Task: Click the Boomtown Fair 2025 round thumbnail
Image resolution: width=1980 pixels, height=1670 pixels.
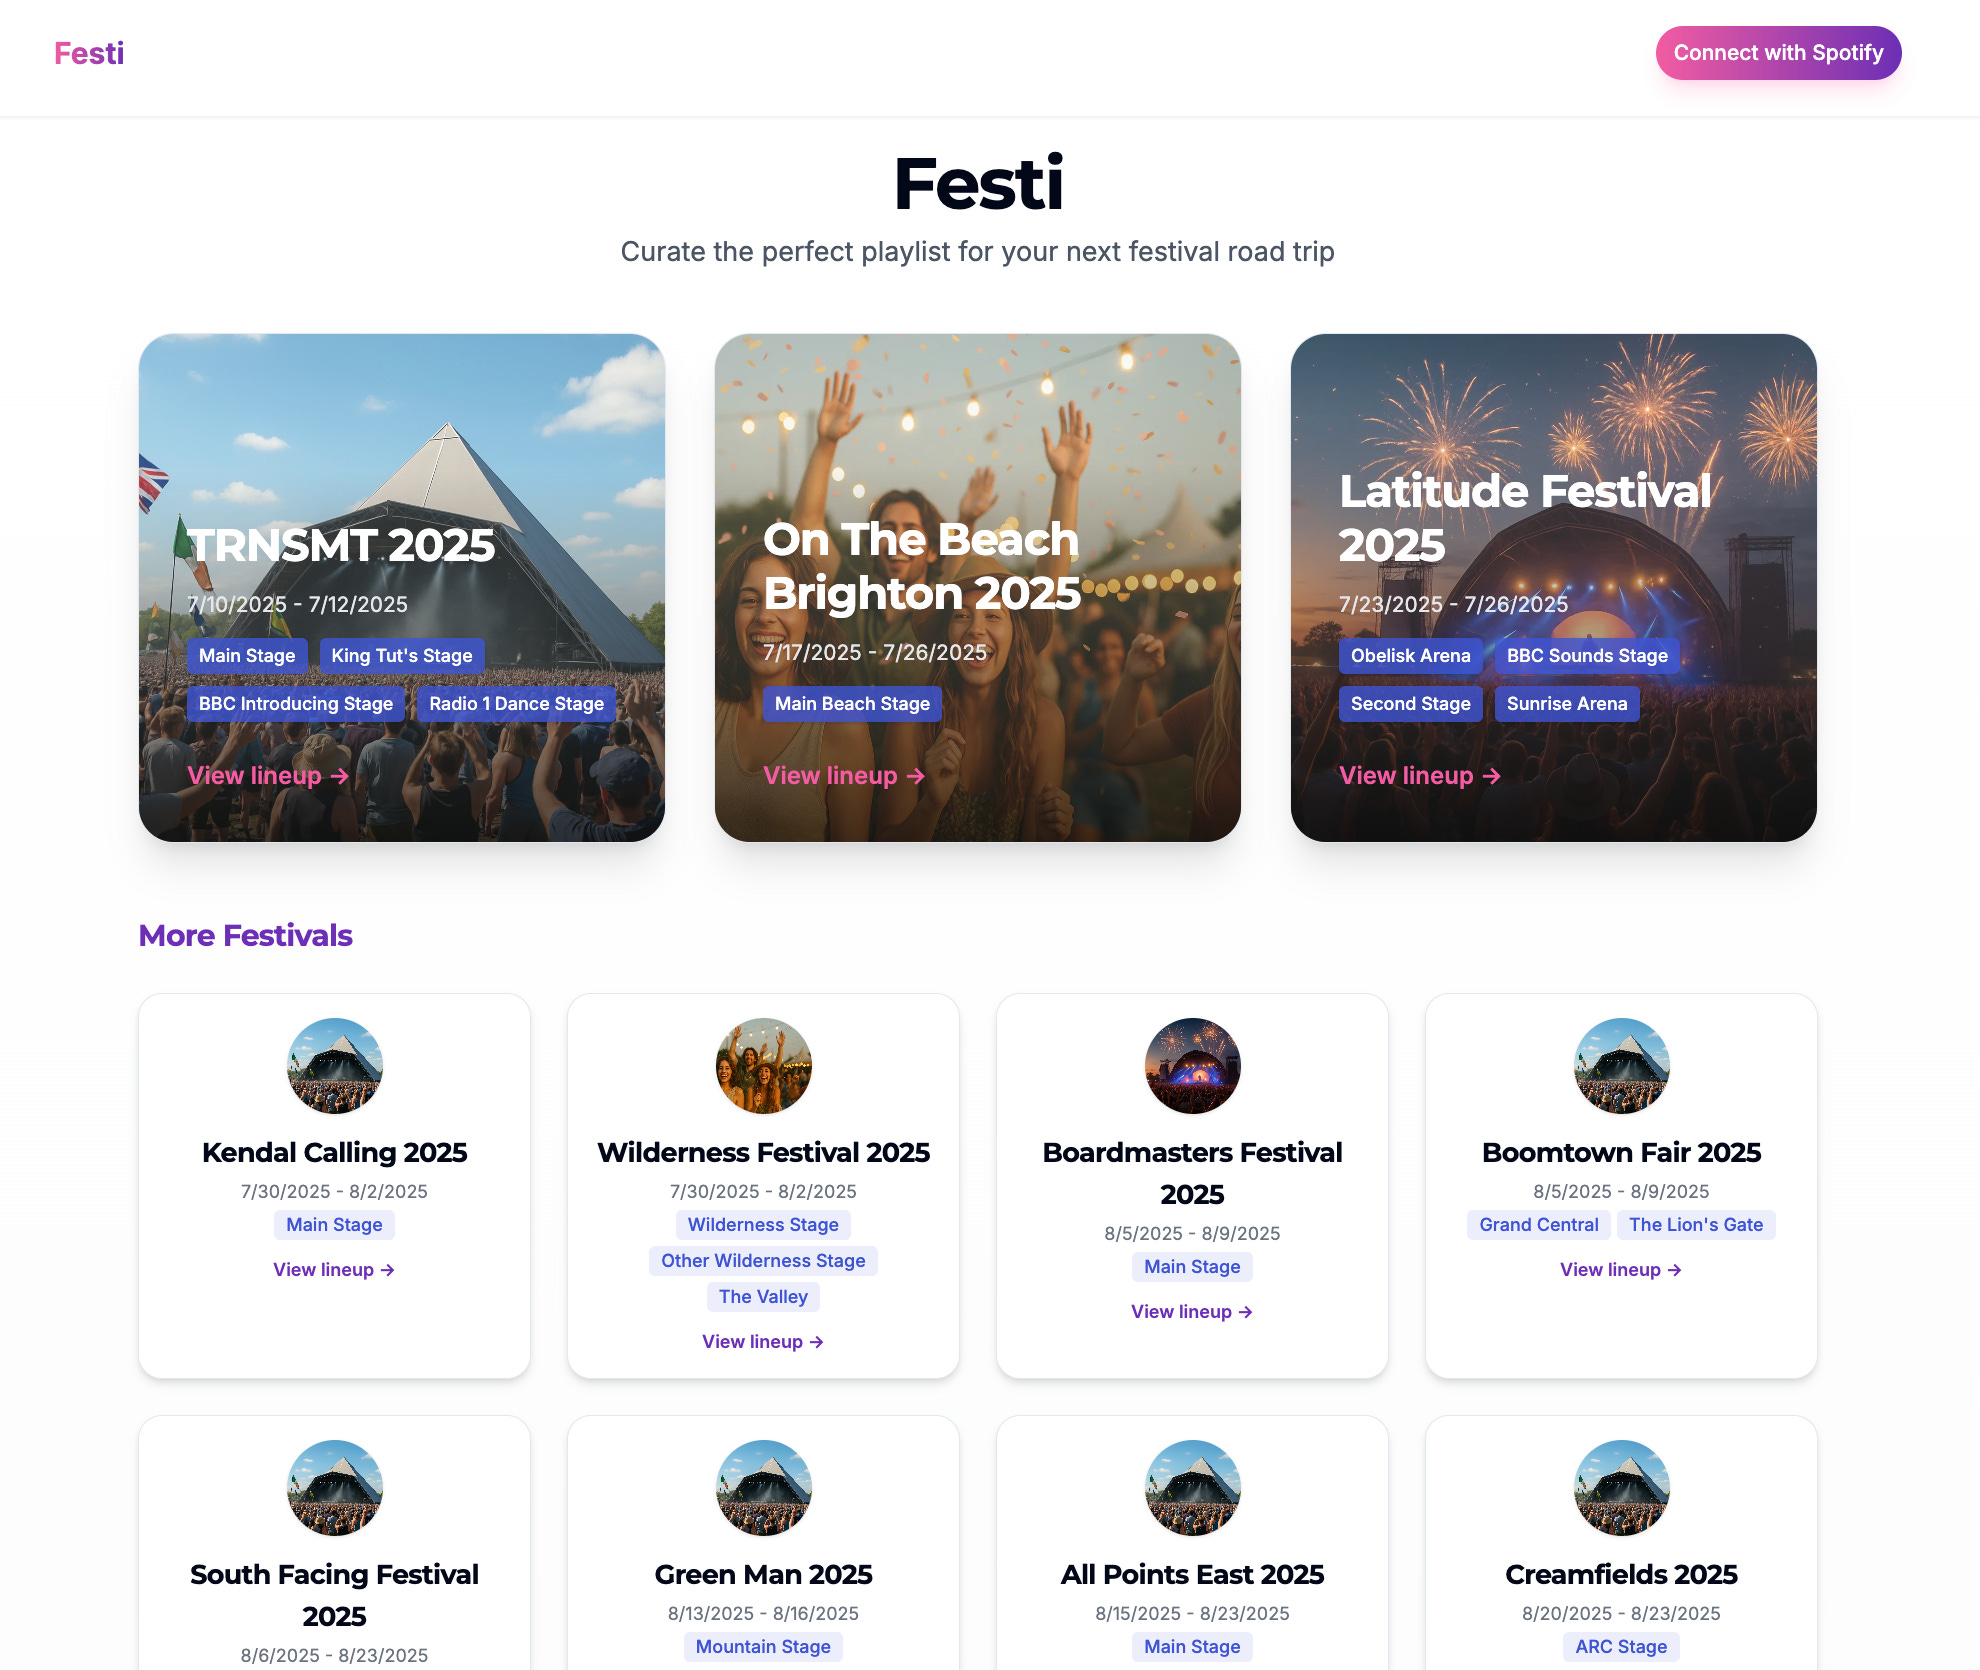Action: point(1622,1066)
